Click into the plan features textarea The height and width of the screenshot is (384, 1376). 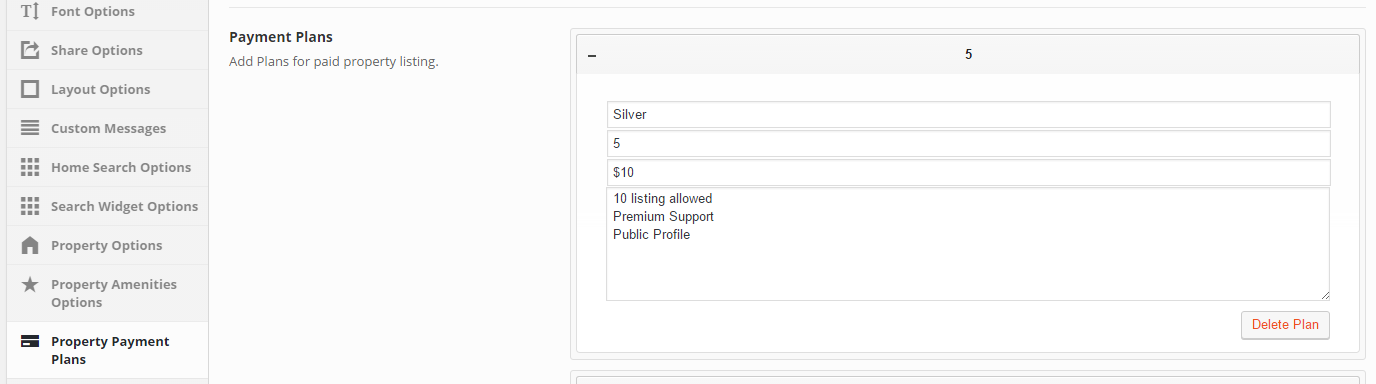pyautogui.click(x=968, y=244)
